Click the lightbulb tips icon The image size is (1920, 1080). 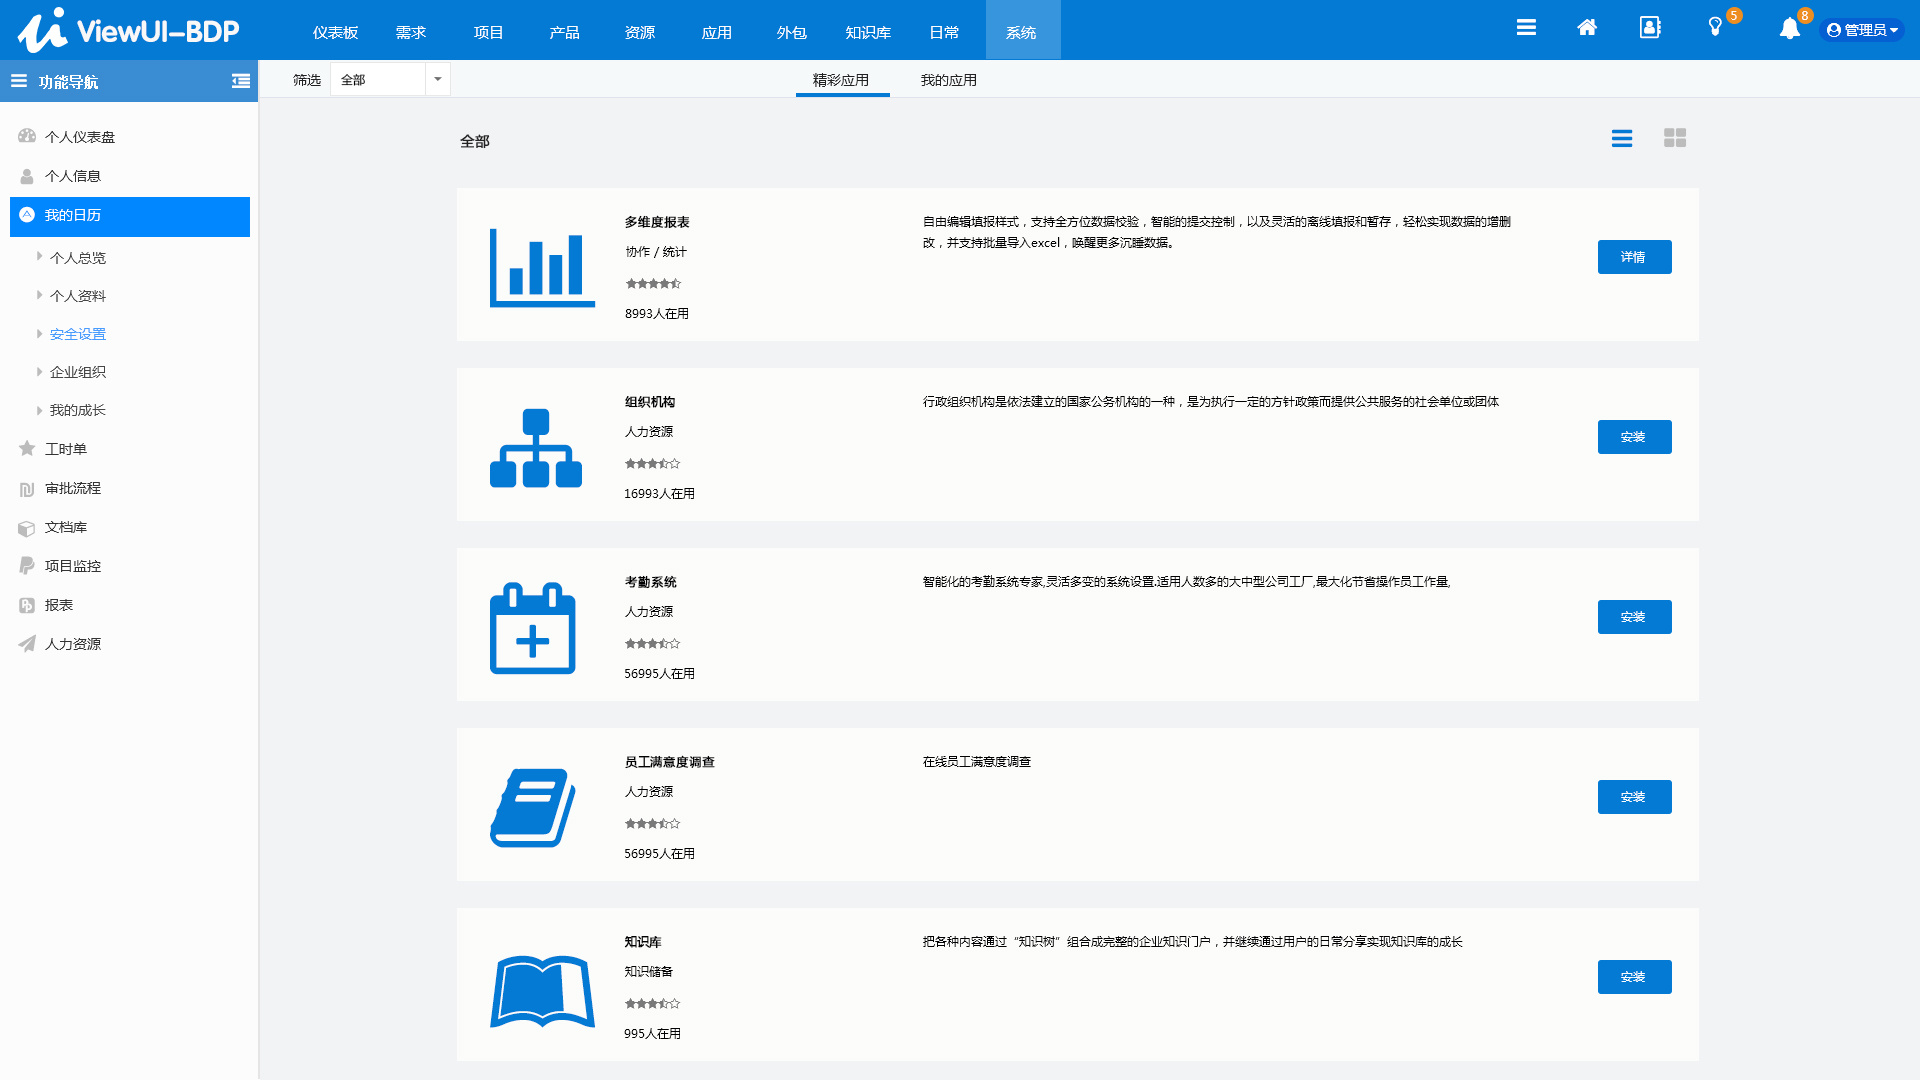point(1715,28)
